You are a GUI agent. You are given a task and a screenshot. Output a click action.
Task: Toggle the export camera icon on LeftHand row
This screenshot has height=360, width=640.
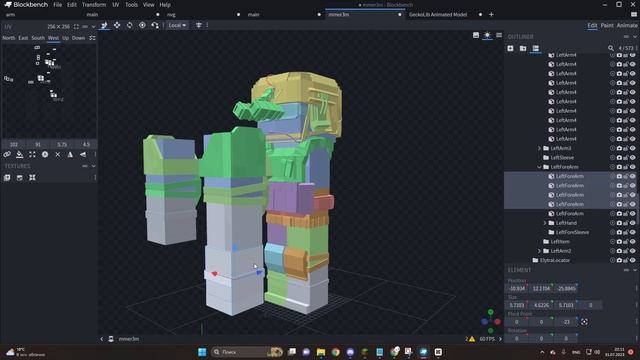coord(619,223)
